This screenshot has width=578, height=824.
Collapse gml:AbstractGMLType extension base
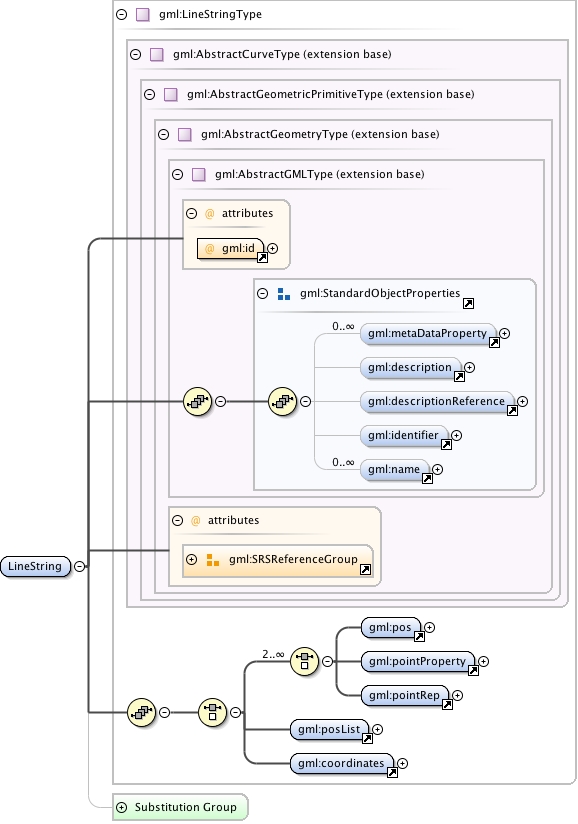coord(178,174)
